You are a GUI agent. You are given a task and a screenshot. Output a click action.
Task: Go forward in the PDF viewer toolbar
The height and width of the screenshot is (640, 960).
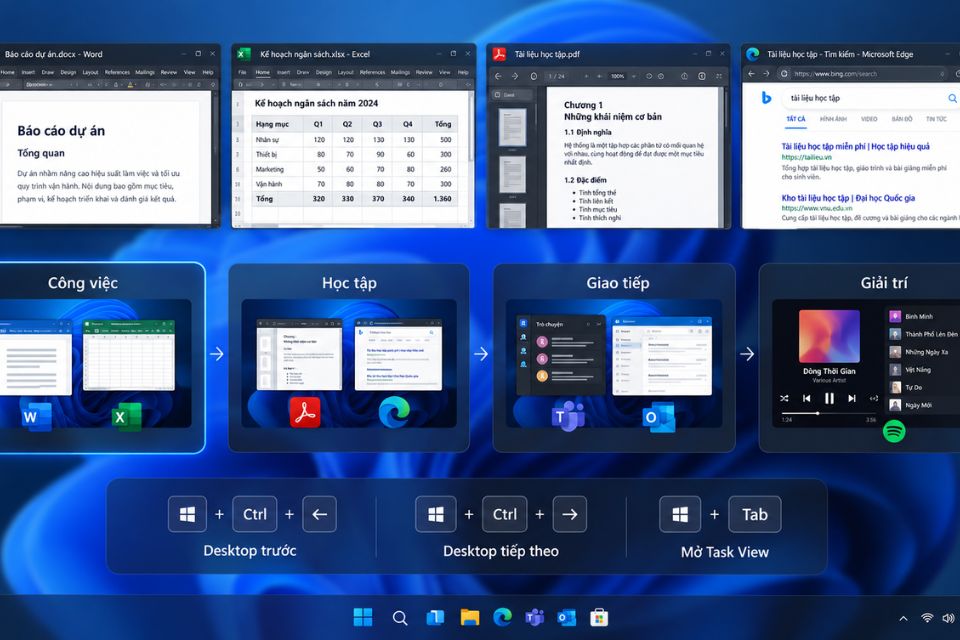coord(515,76)
